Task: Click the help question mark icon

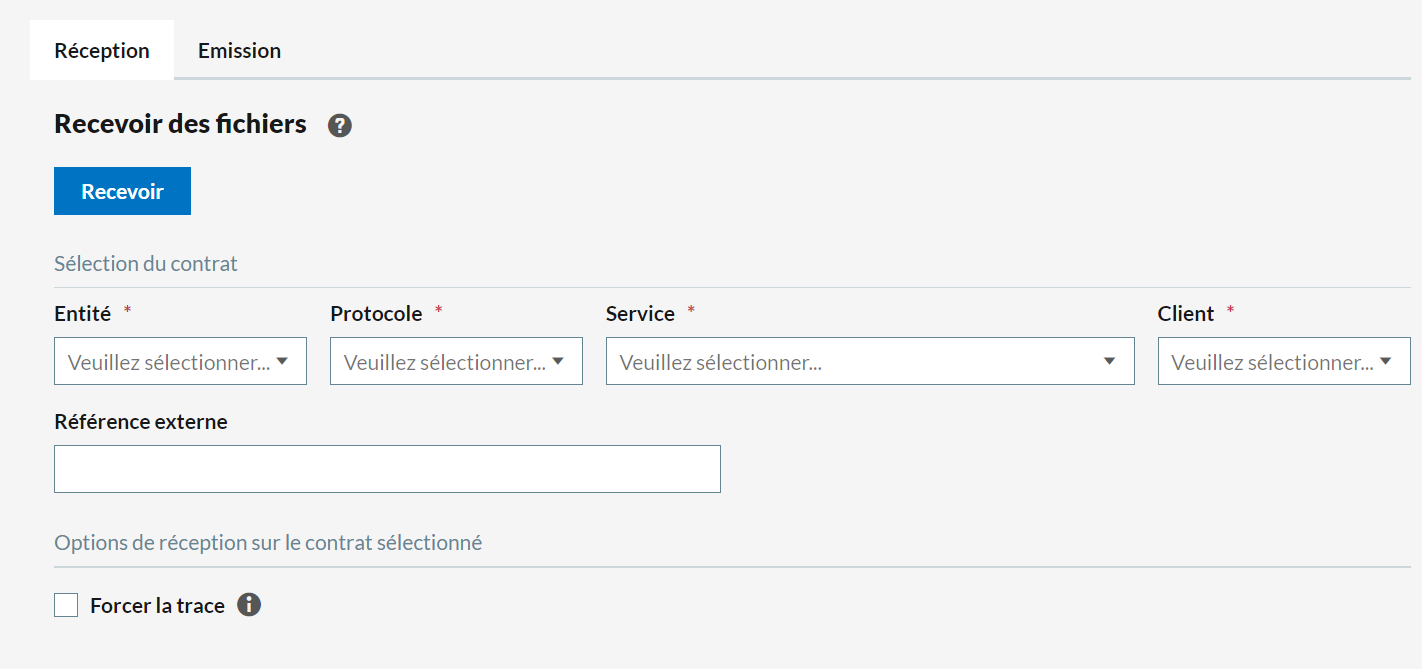Action: coord(340,126)
